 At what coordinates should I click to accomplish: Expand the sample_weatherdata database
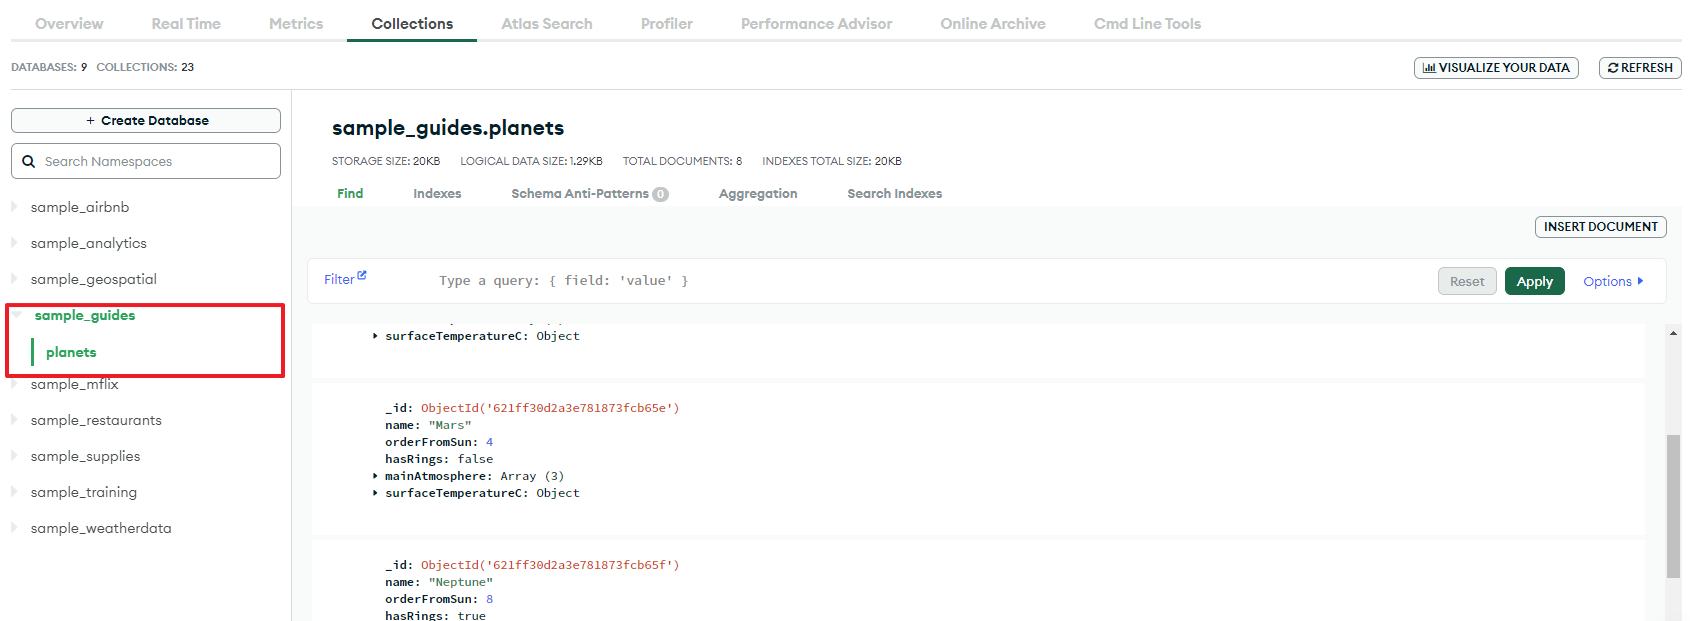(x=15, y=528)
